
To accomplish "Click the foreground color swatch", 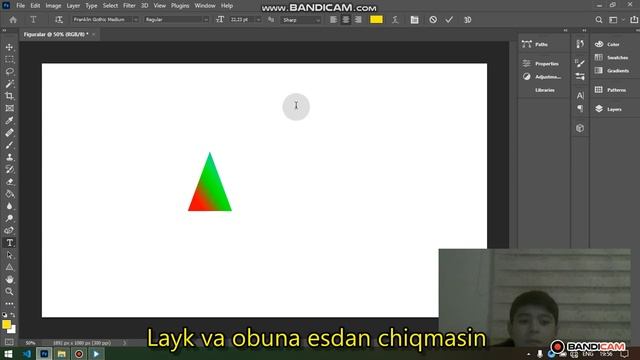I will (x=6, y=324).
